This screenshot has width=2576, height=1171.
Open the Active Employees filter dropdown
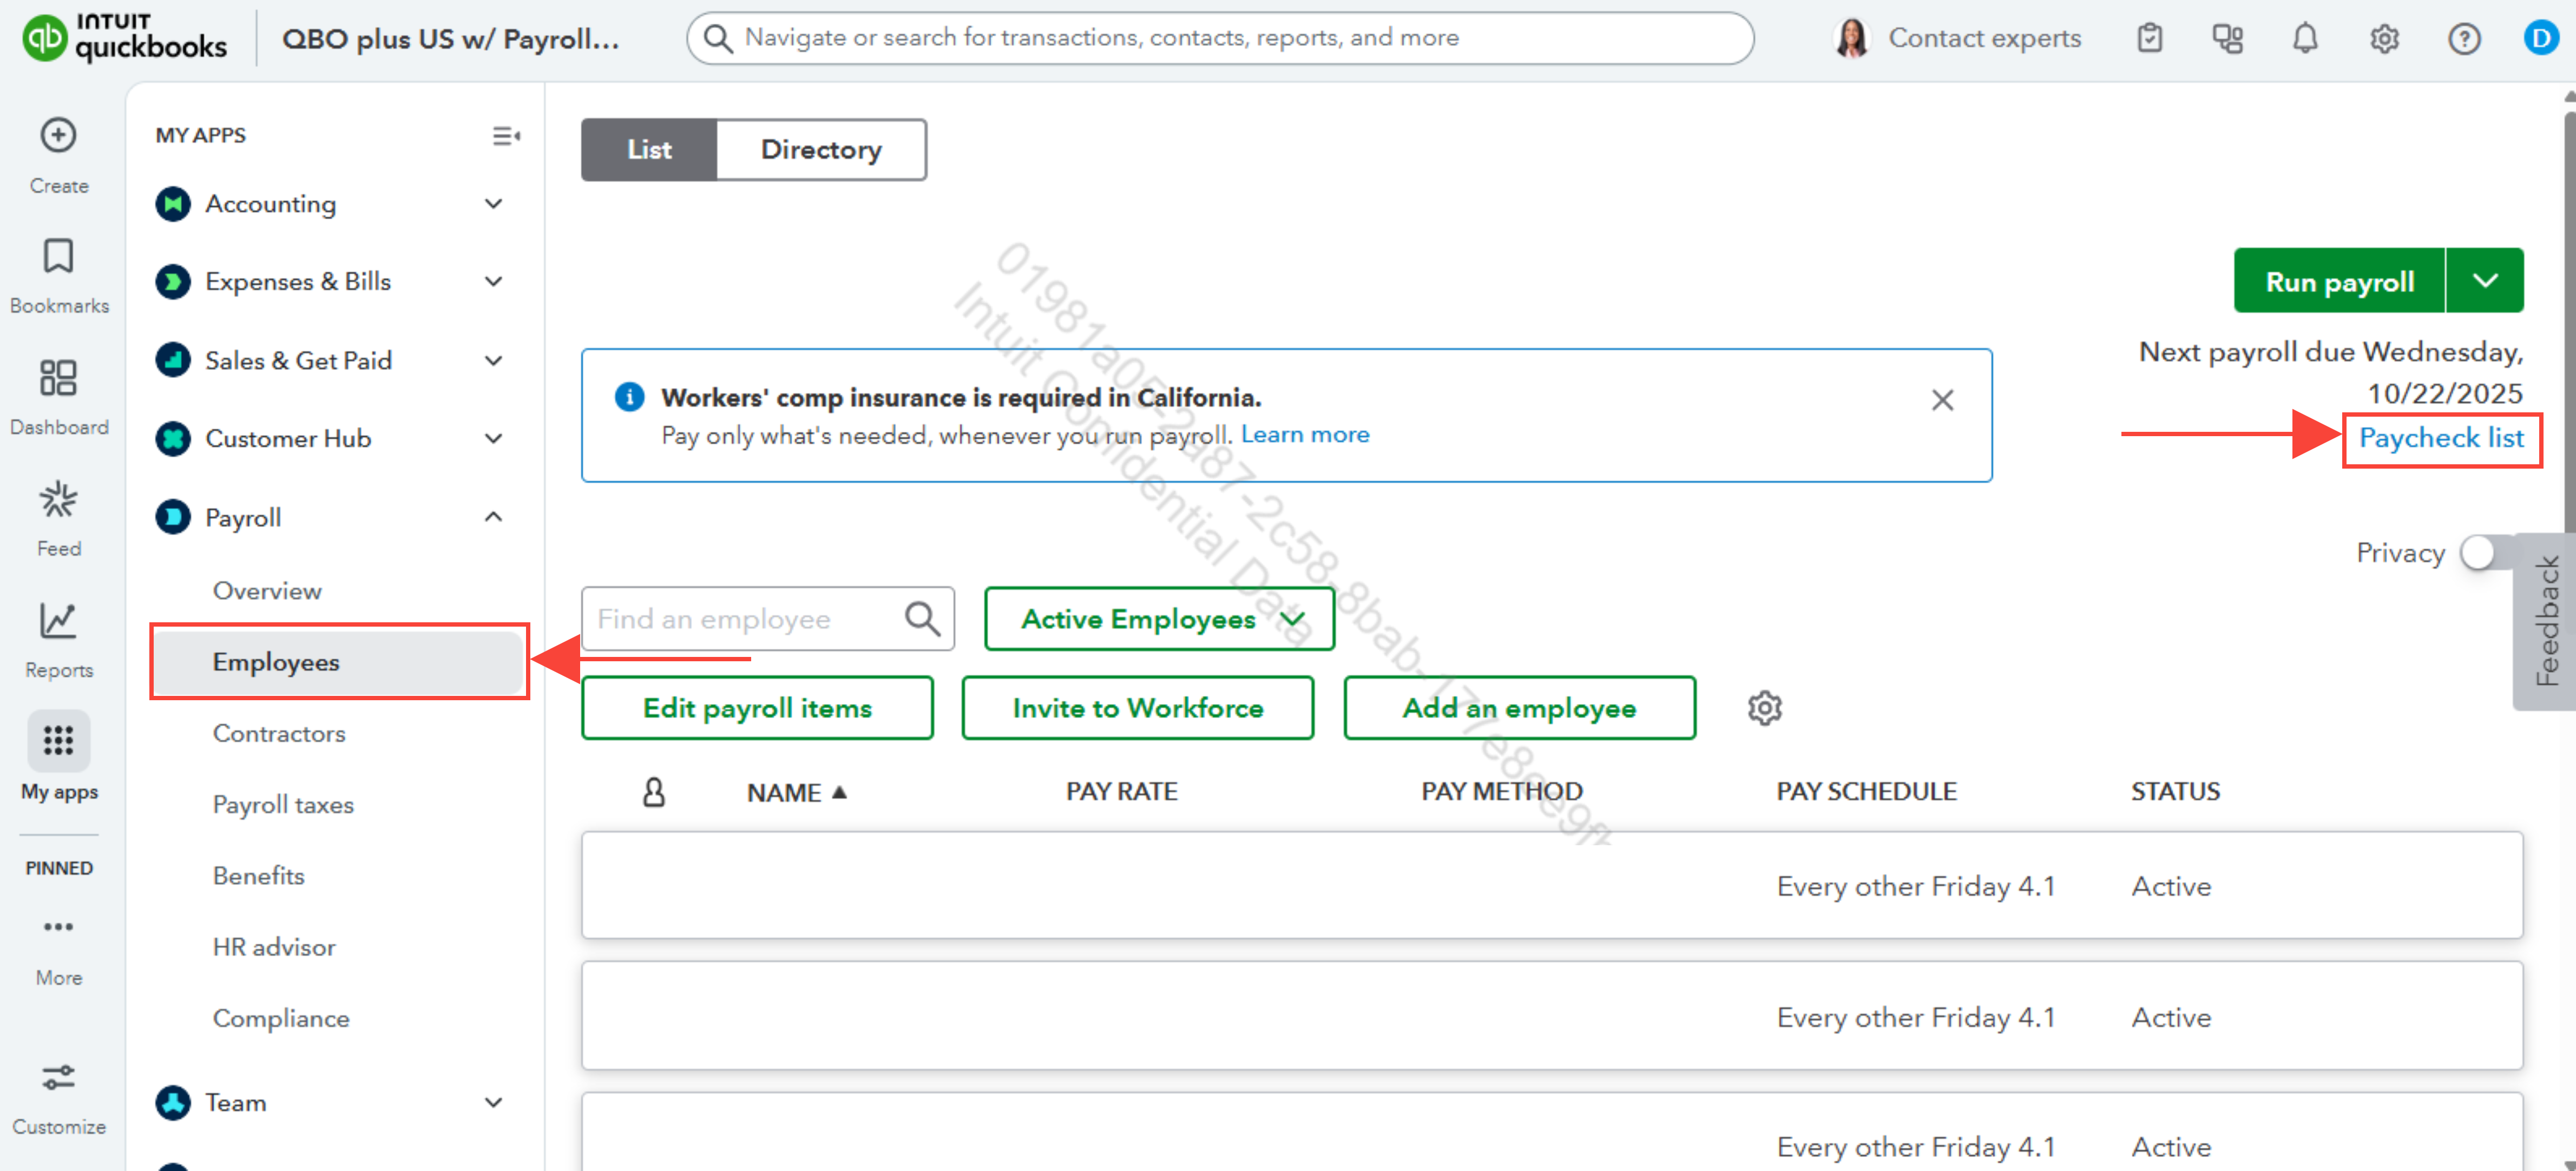point(1159,619)
